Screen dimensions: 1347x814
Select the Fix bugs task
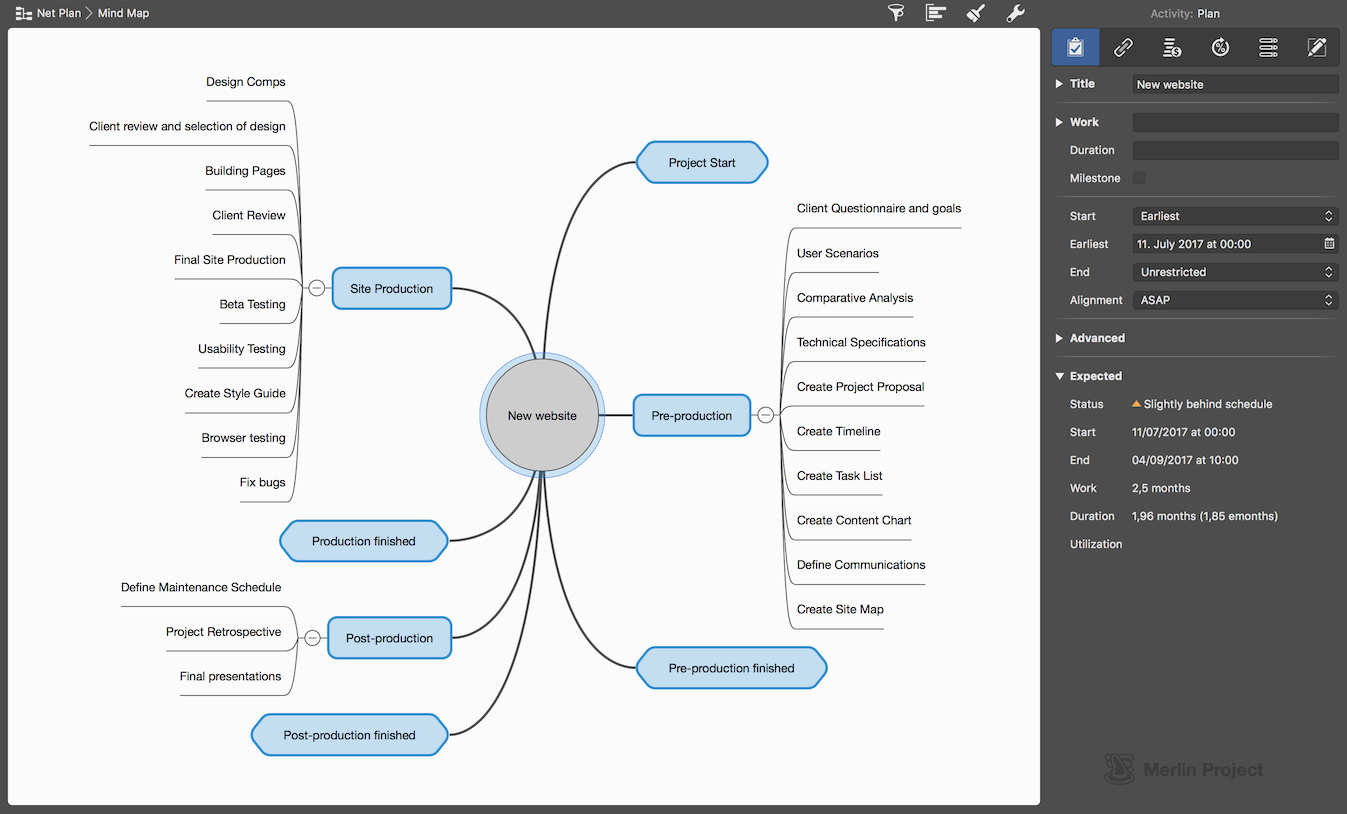coord(262,482)
